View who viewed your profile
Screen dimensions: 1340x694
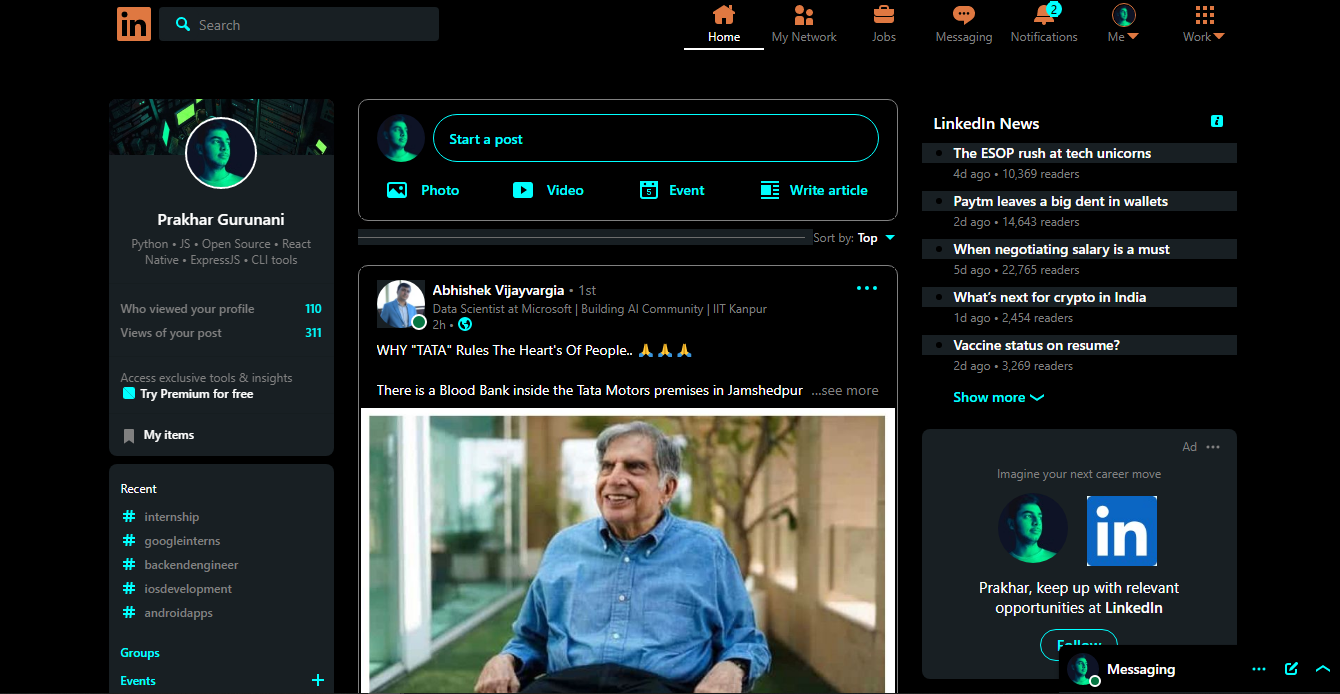point(221,309)
